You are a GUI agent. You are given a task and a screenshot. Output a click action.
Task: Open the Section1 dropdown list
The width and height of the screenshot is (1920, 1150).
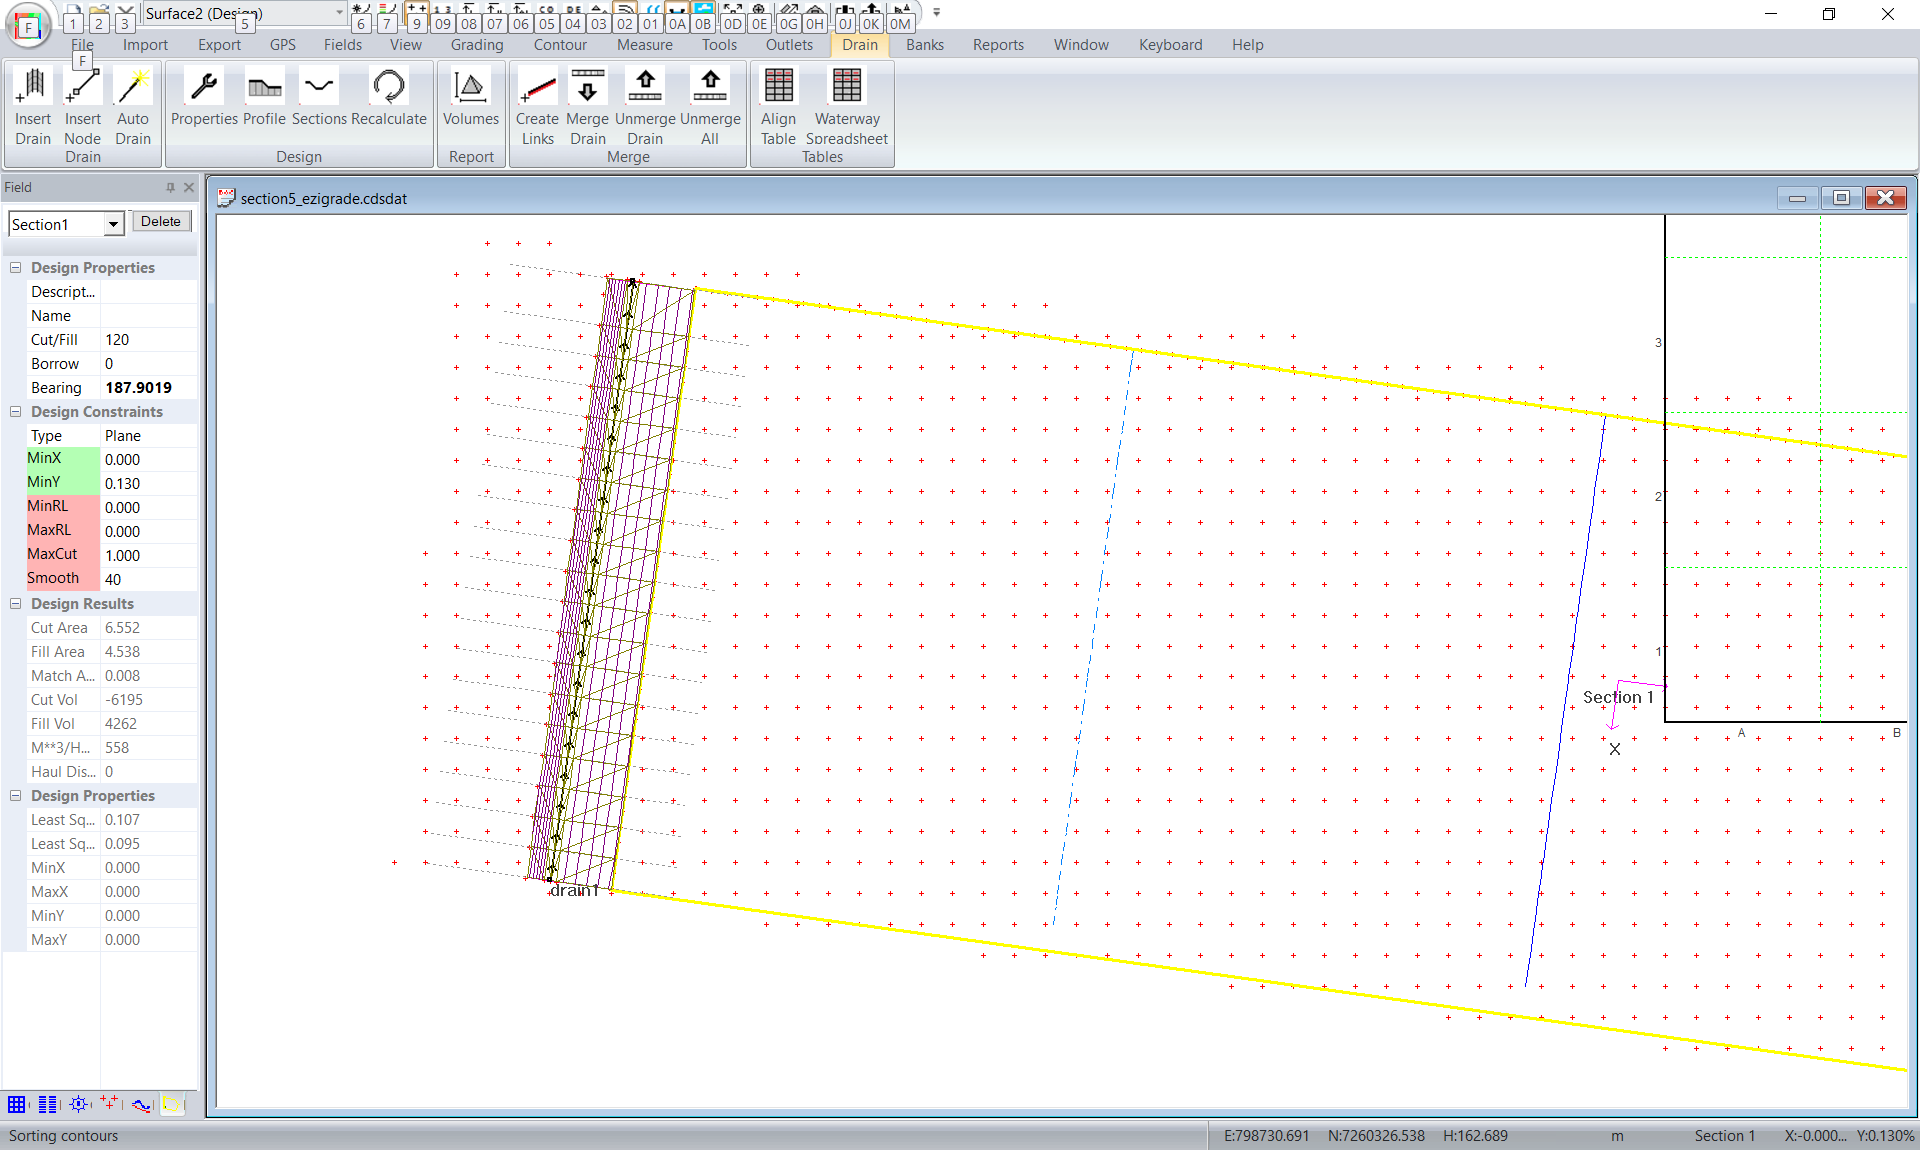pos(113,224)
